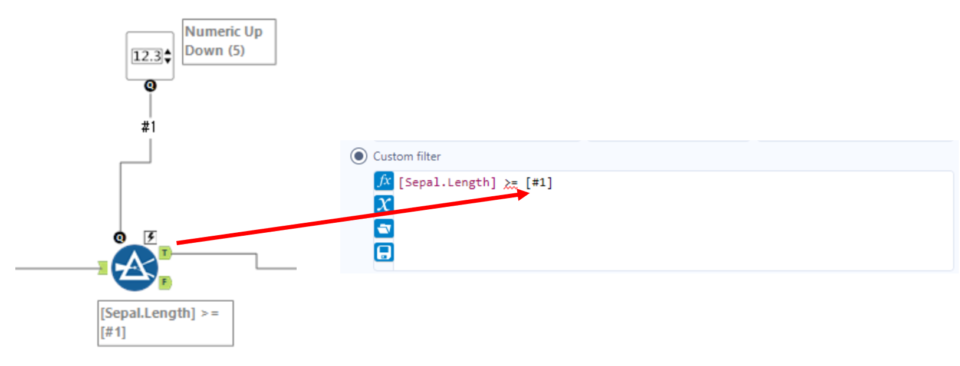This screenshot has height=366, width=960.
Task: Open the X columns and constants icon
Action: [384, 204]
